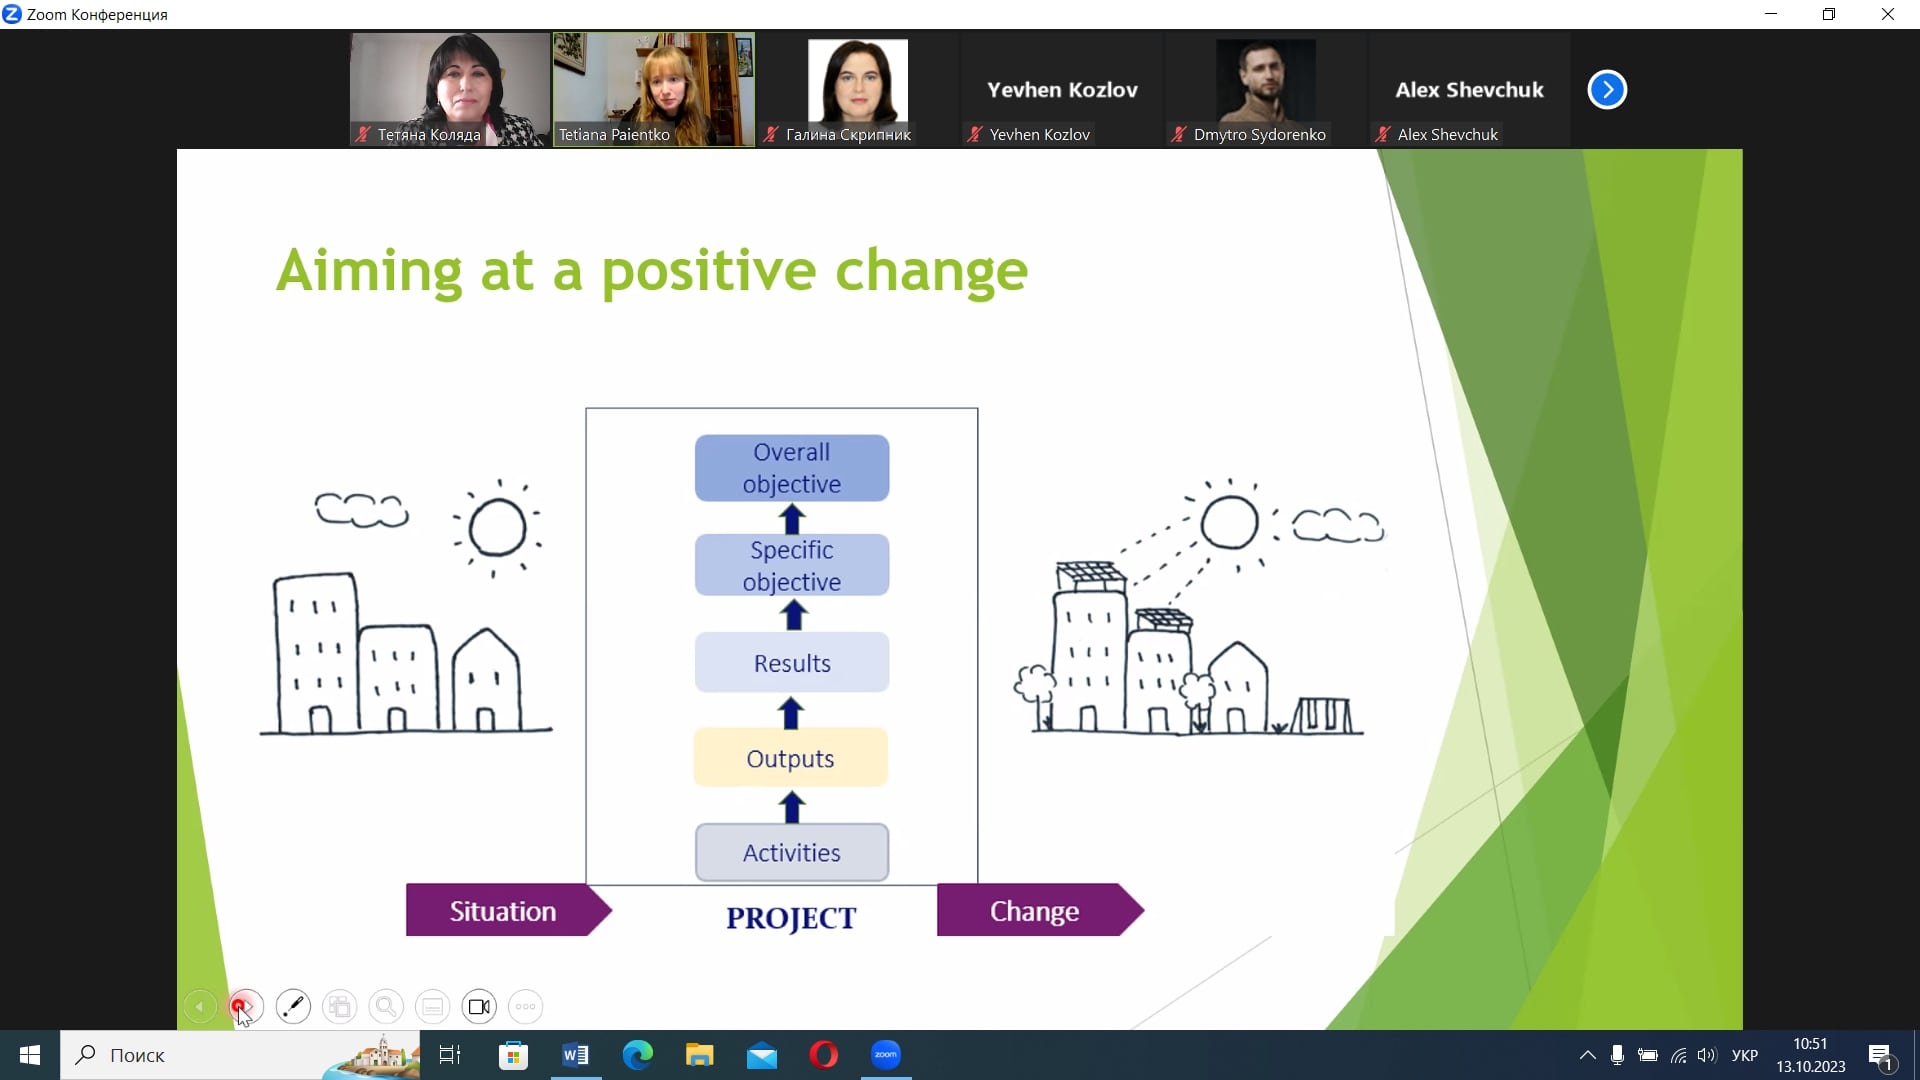The width and height of the screenshot is (1920, 1080).
Task: Open Microsoft Store from taskbar
Action: tap(513, 1055)
